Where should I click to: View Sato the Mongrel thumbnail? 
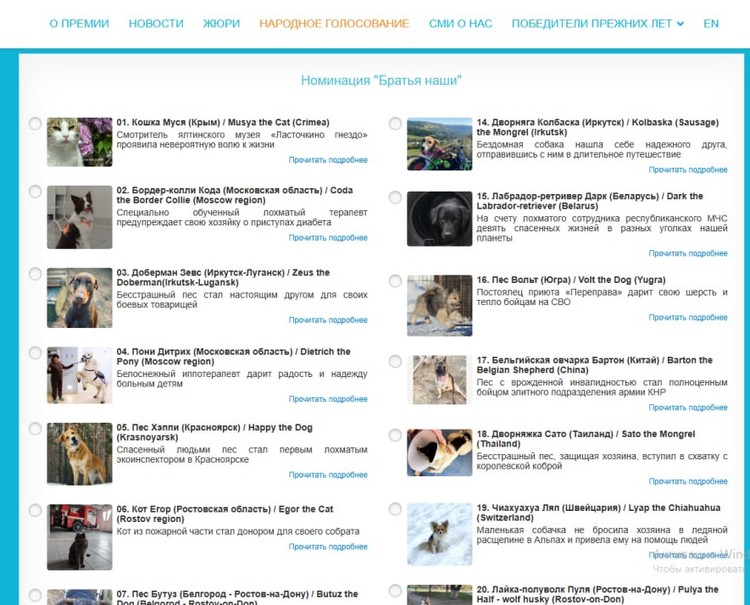439,453
